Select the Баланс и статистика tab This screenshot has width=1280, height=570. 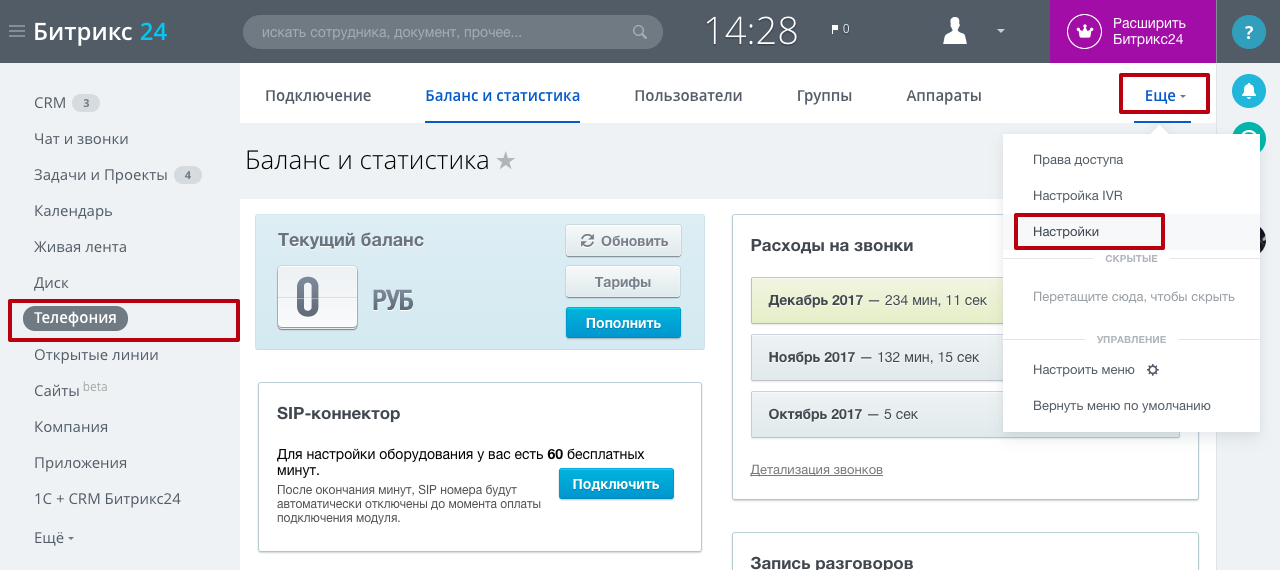click(503, 96)
